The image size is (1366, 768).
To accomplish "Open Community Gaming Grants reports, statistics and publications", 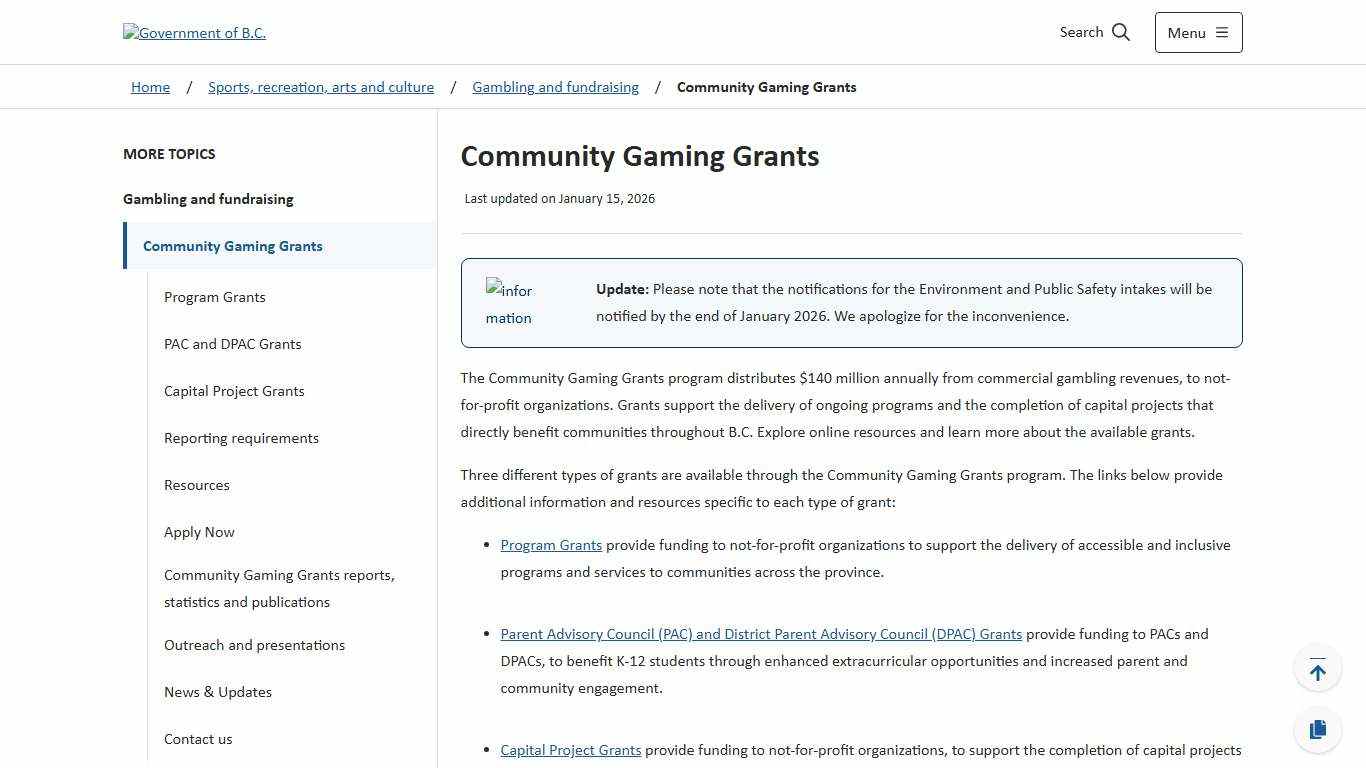I will pos(279,588).
